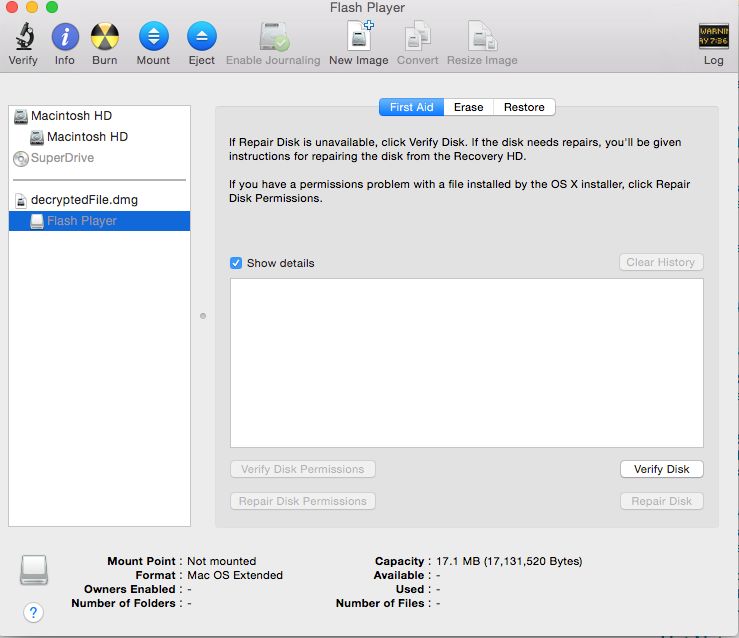Select the Flash Player volume in sidebar
Image resolution: width=739 pixels, height=638 pixels.
99,221
